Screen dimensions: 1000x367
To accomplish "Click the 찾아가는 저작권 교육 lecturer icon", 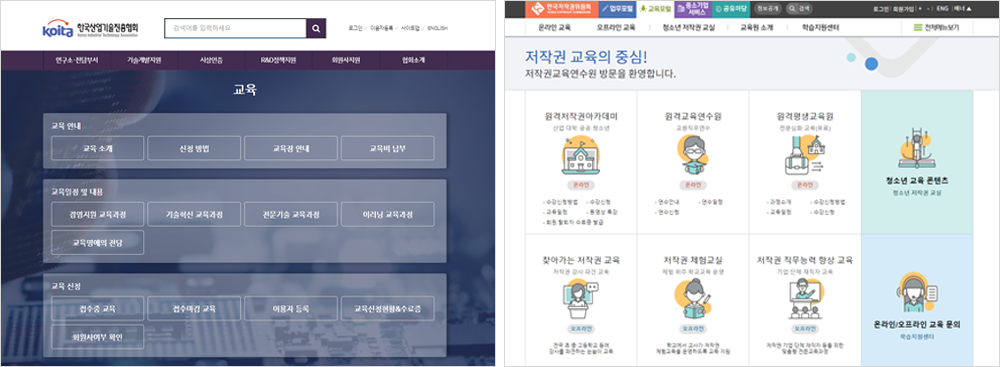I will click(580, 300).
